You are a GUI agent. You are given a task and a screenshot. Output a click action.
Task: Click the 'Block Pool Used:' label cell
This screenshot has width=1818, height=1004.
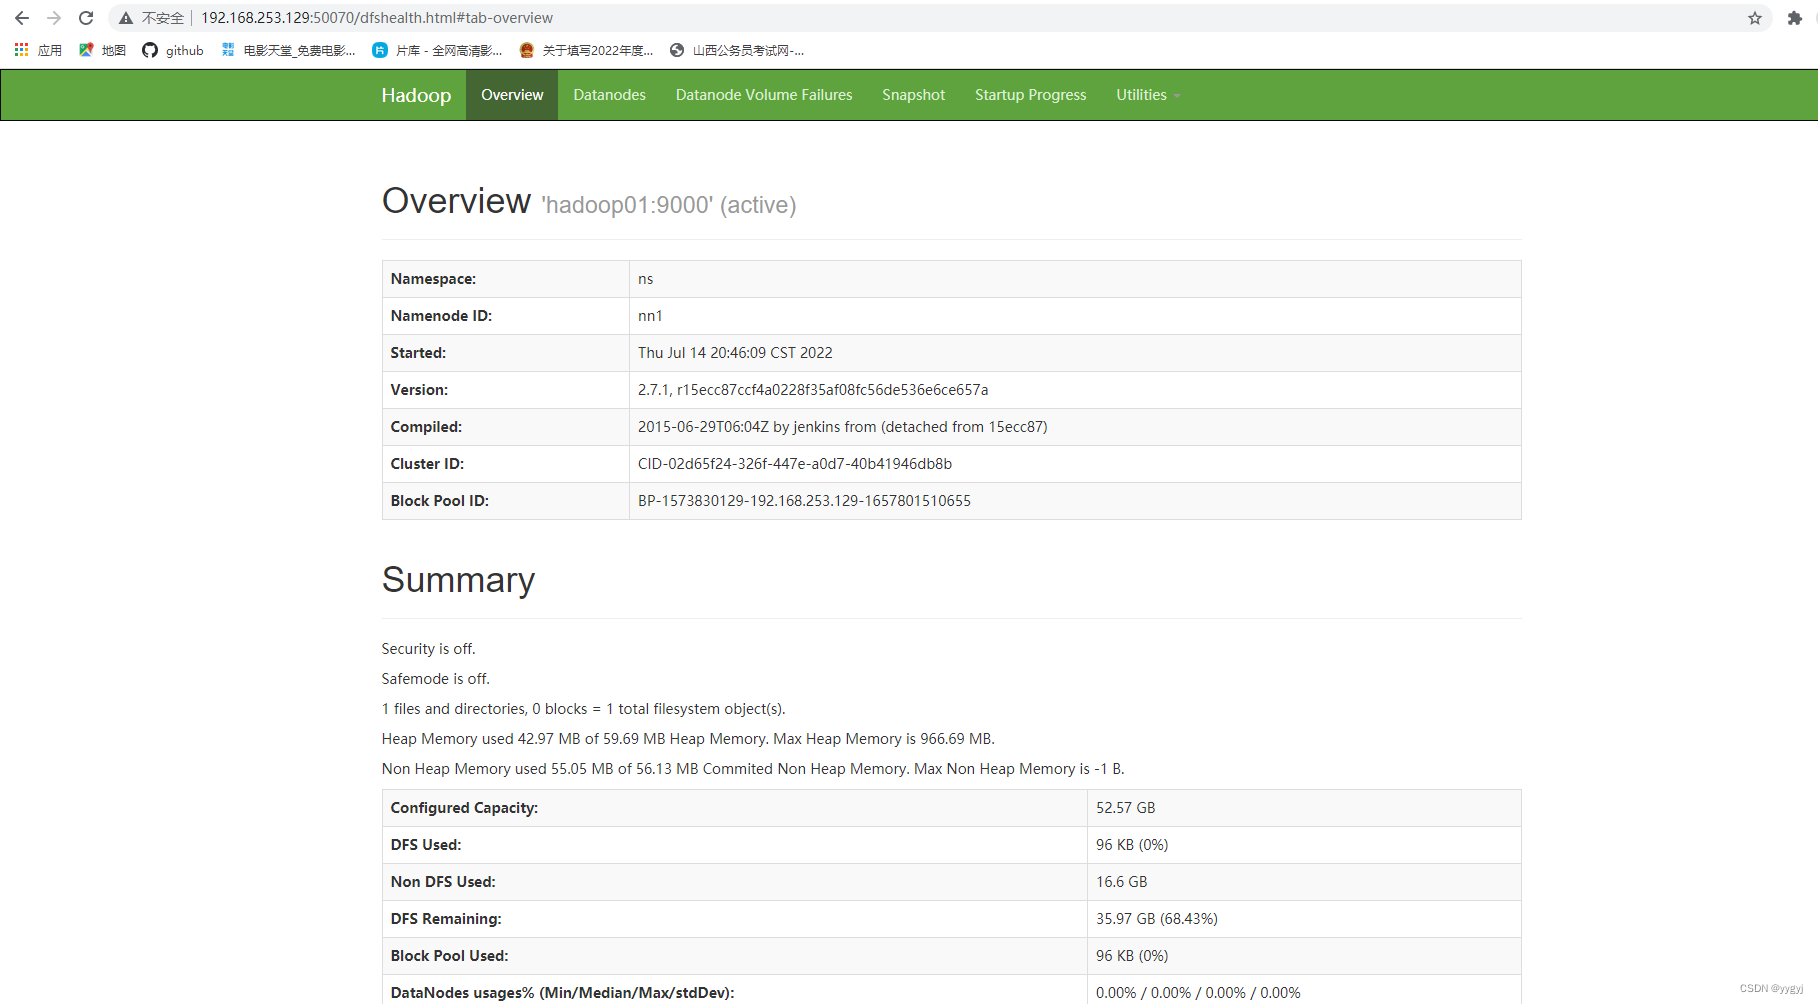click(735, 956)
